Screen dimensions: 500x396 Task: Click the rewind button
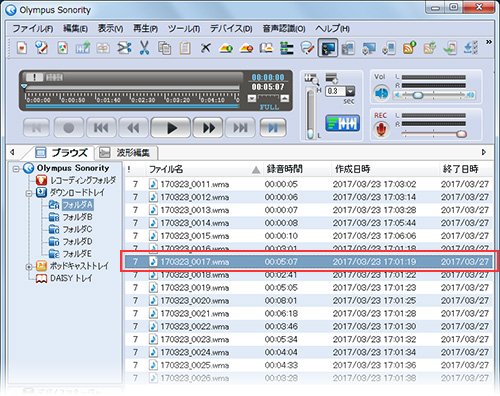pos(133,128)
